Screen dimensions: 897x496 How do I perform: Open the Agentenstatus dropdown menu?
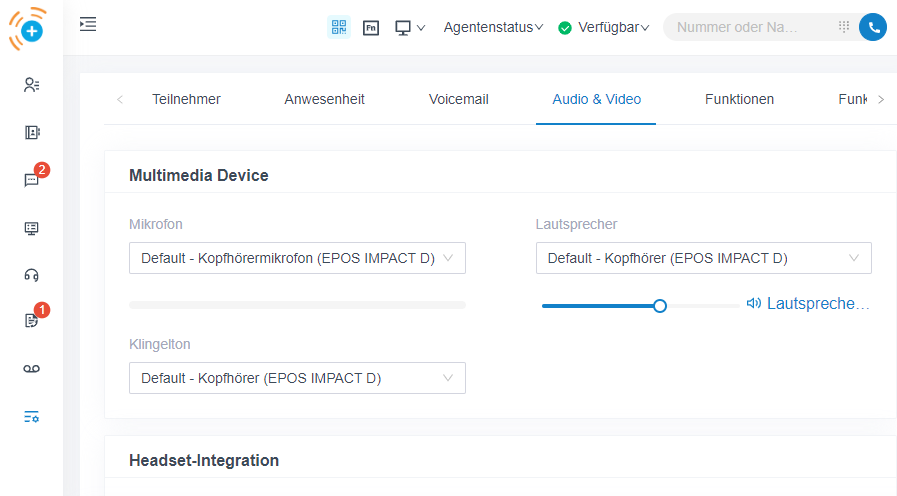(493, 27)
